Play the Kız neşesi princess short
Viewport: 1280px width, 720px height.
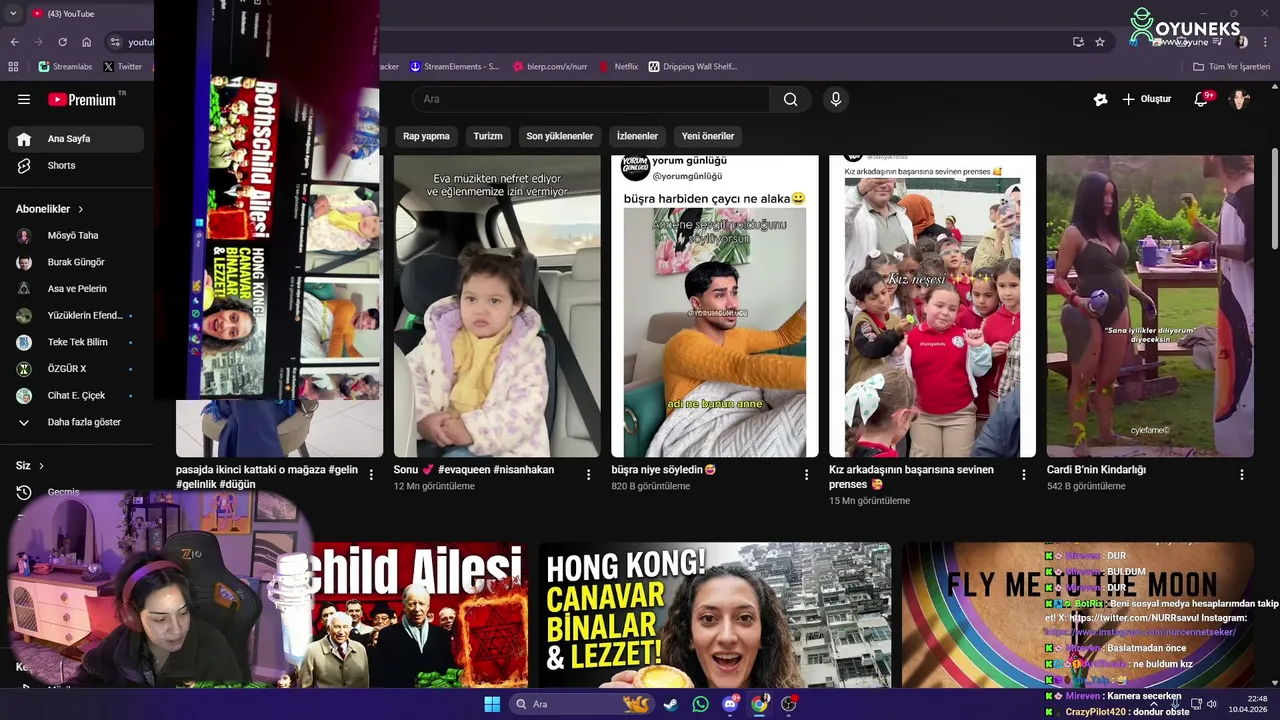[x=932, y=306]
